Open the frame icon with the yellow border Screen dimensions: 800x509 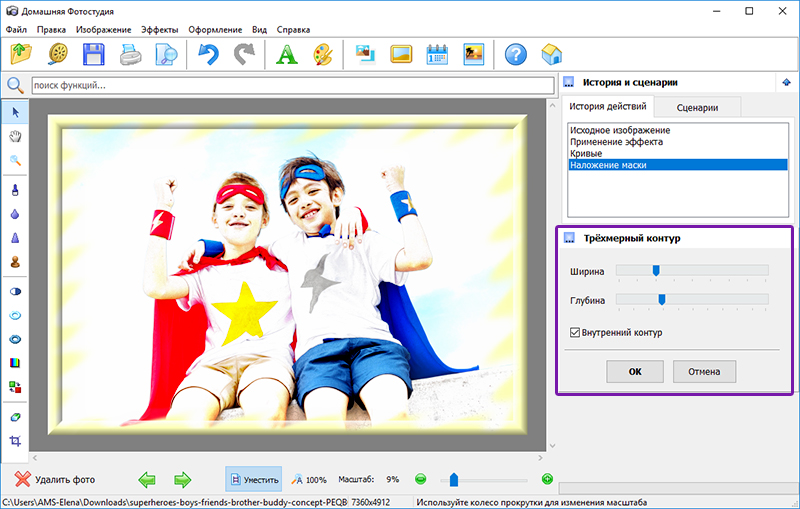[401, 54]
